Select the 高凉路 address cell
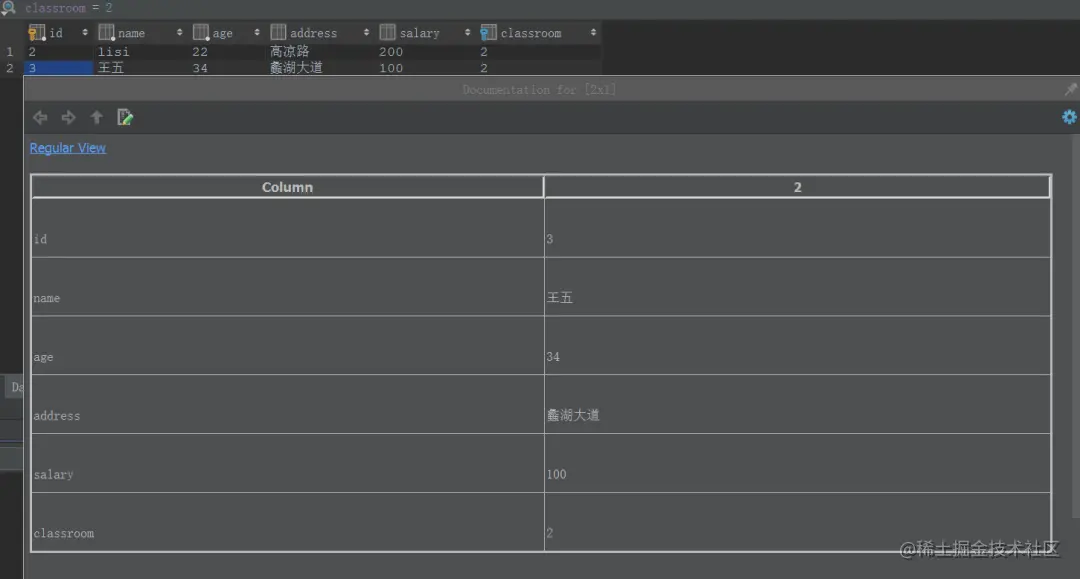The height and width of the screenshot is (579, 1080). (x=320, y=52)
